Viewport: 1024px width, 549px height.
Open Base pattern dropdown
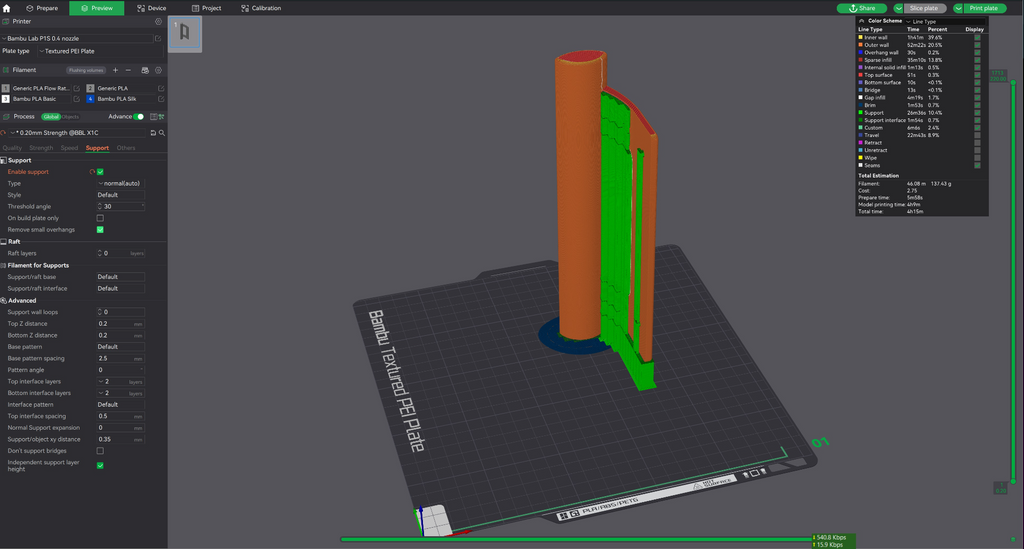tap(121, 347)
